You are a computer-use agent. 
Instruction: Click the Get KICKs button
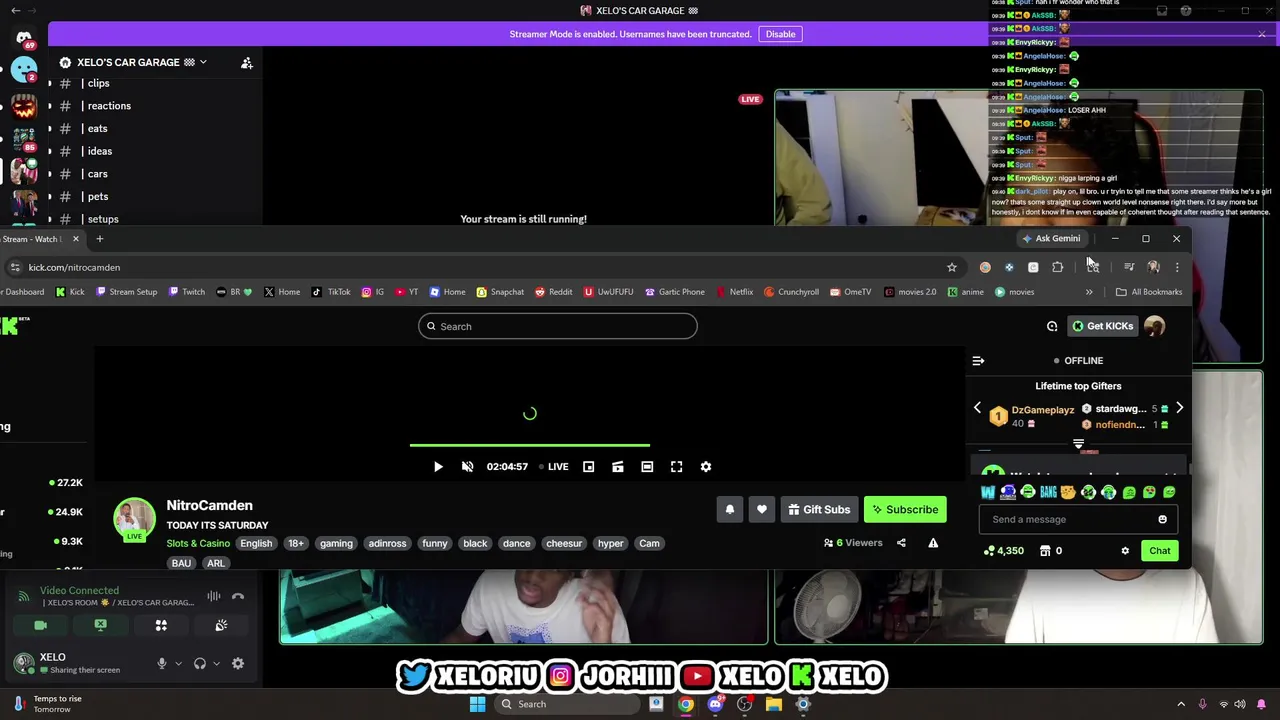tap(1102, 326)
